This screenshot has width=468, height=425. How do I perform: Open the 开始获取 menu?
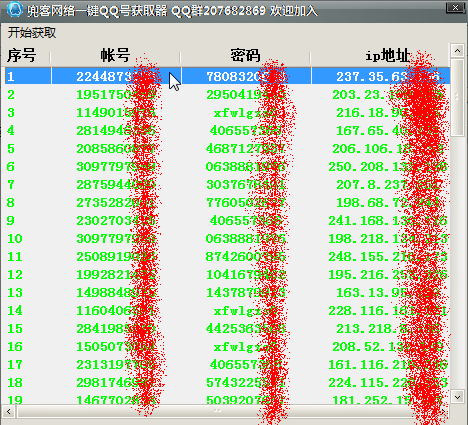(x=32, y=33)
